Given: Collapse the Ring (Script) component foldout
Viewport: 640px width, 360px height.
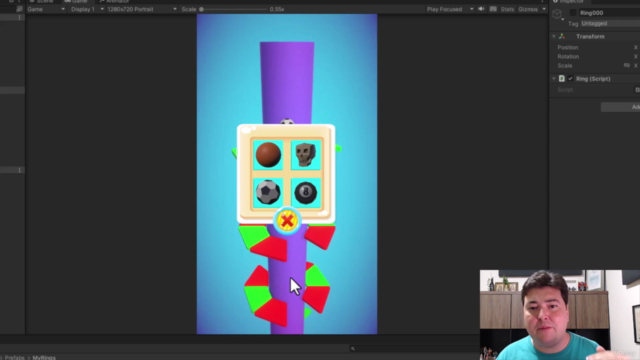Looking at the screenshot, I should pyautogui.click(x=554, y=78).
